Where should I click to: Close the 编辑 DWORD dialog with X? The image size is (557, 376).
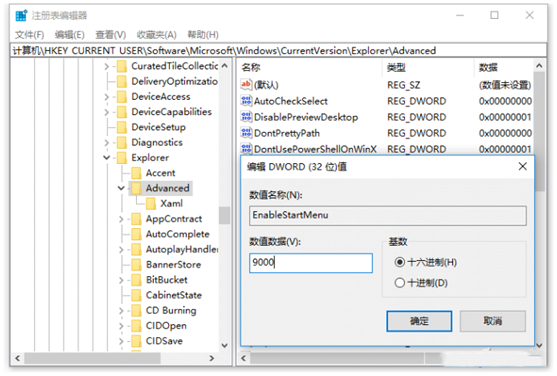523,166
